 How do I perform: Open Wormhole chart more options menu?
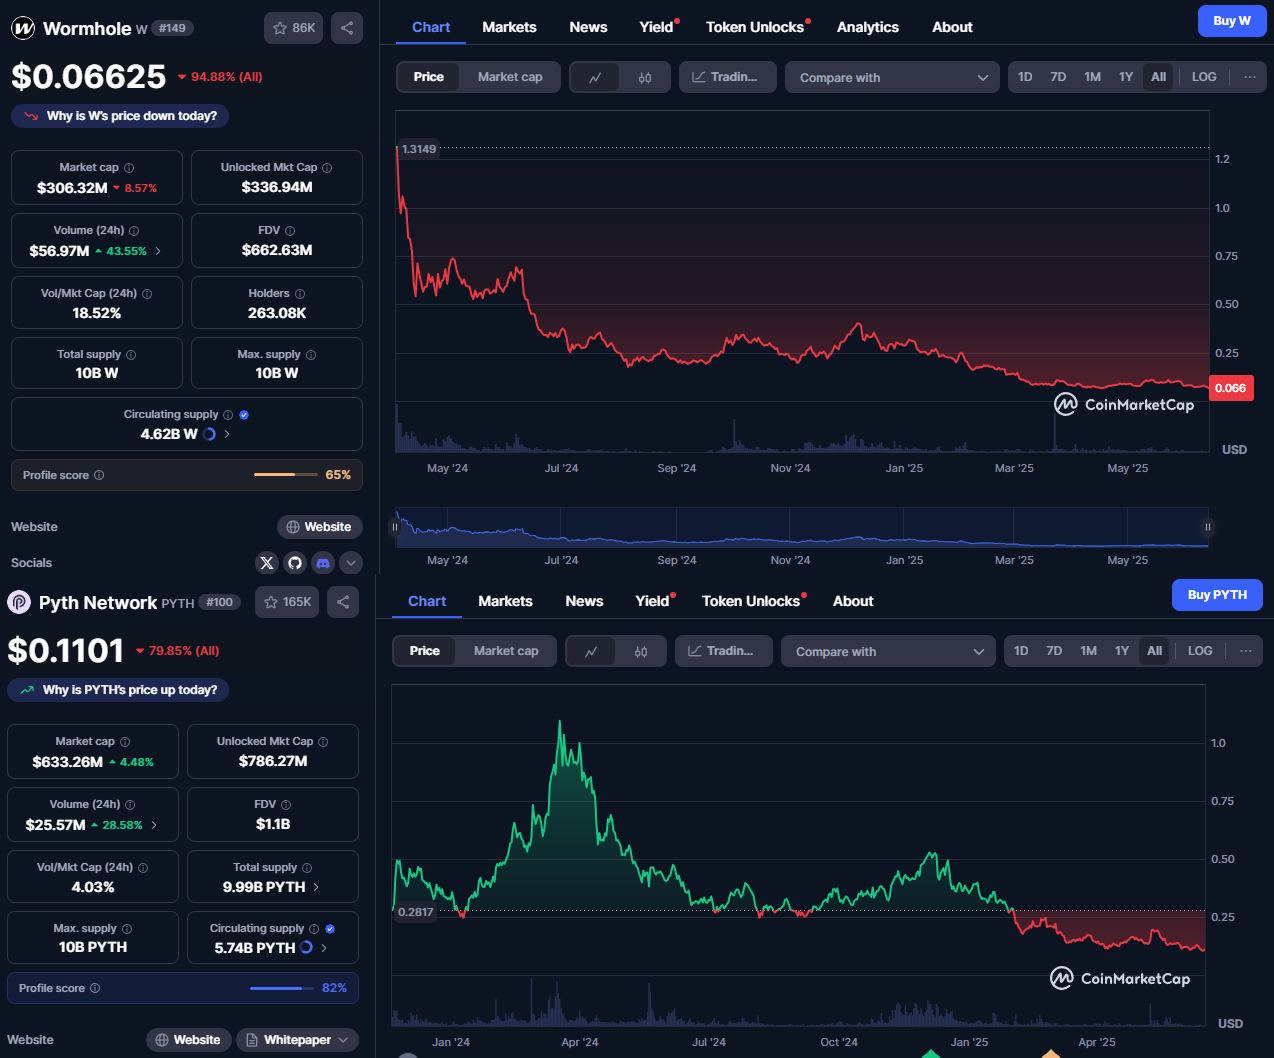1250,77
